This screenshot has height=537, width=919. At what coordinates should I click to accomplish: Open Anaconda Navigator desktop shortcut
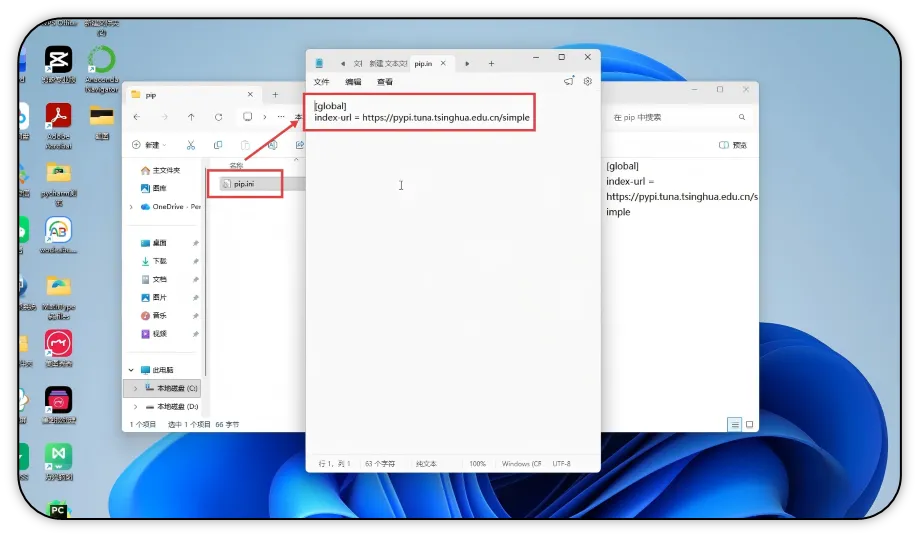[102, 69]
